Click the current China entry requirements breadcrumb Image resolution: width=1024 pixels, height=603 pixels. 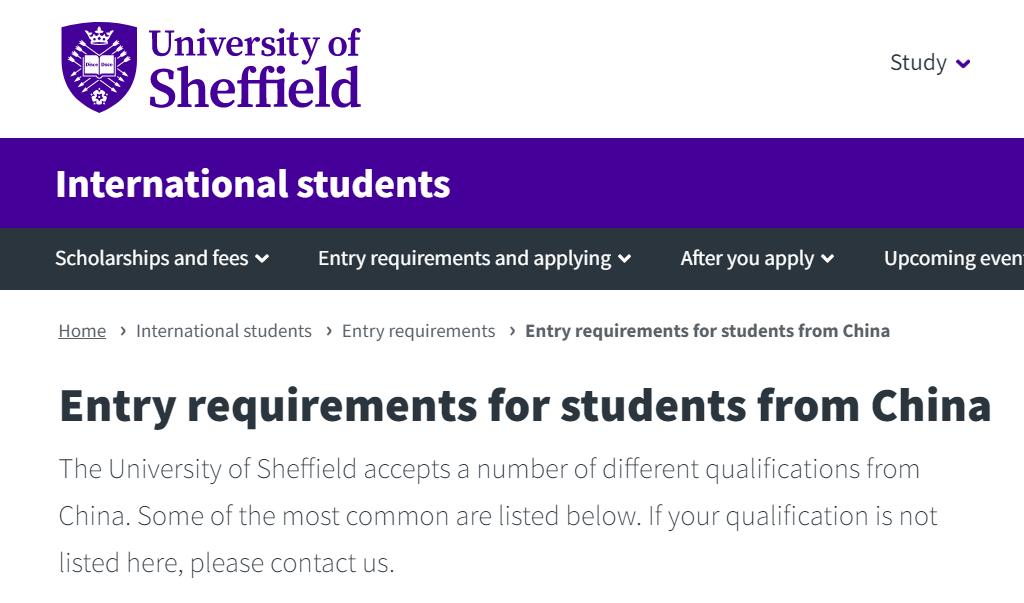pyautogui.click(x=707, y=331)
